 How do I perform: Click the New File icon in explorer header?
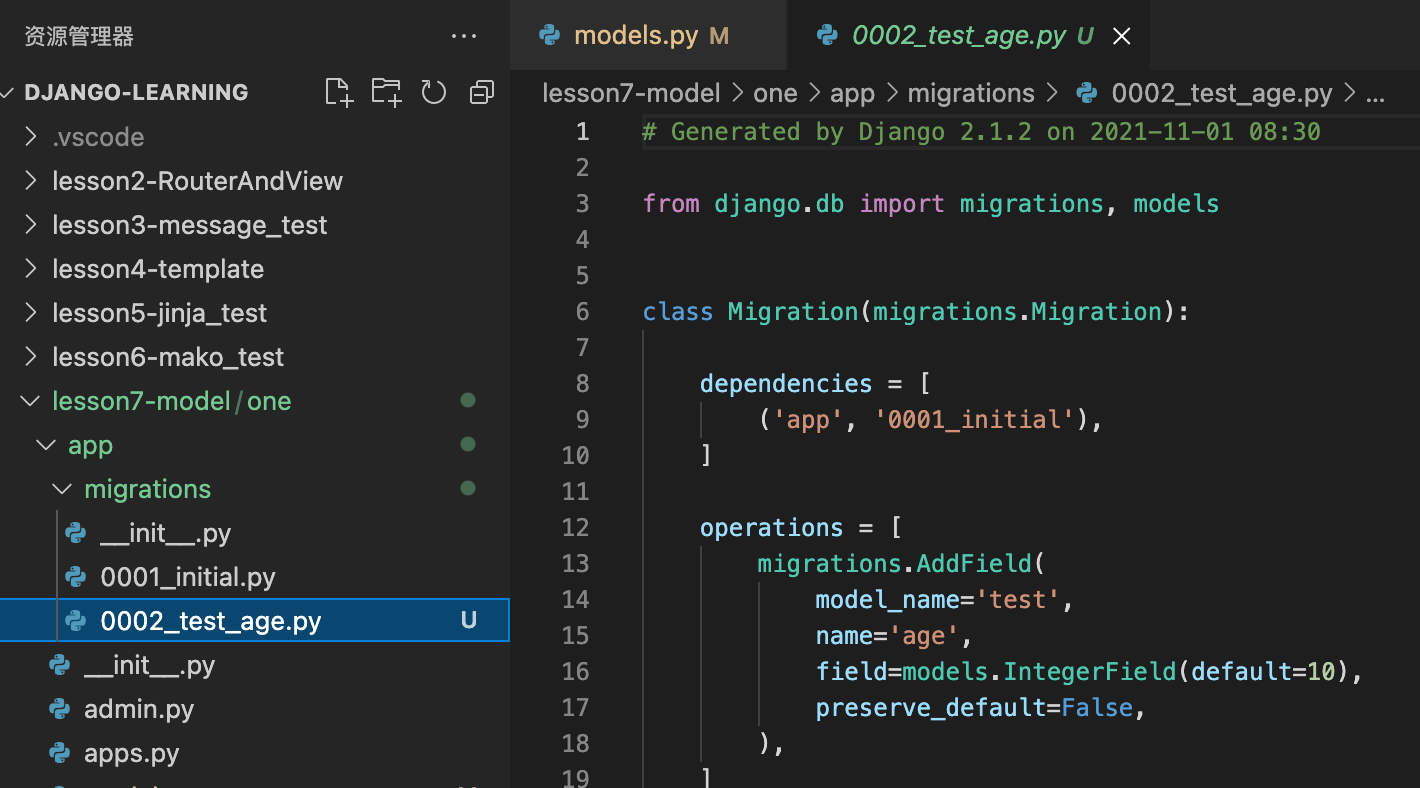click(x=340, y=93)
